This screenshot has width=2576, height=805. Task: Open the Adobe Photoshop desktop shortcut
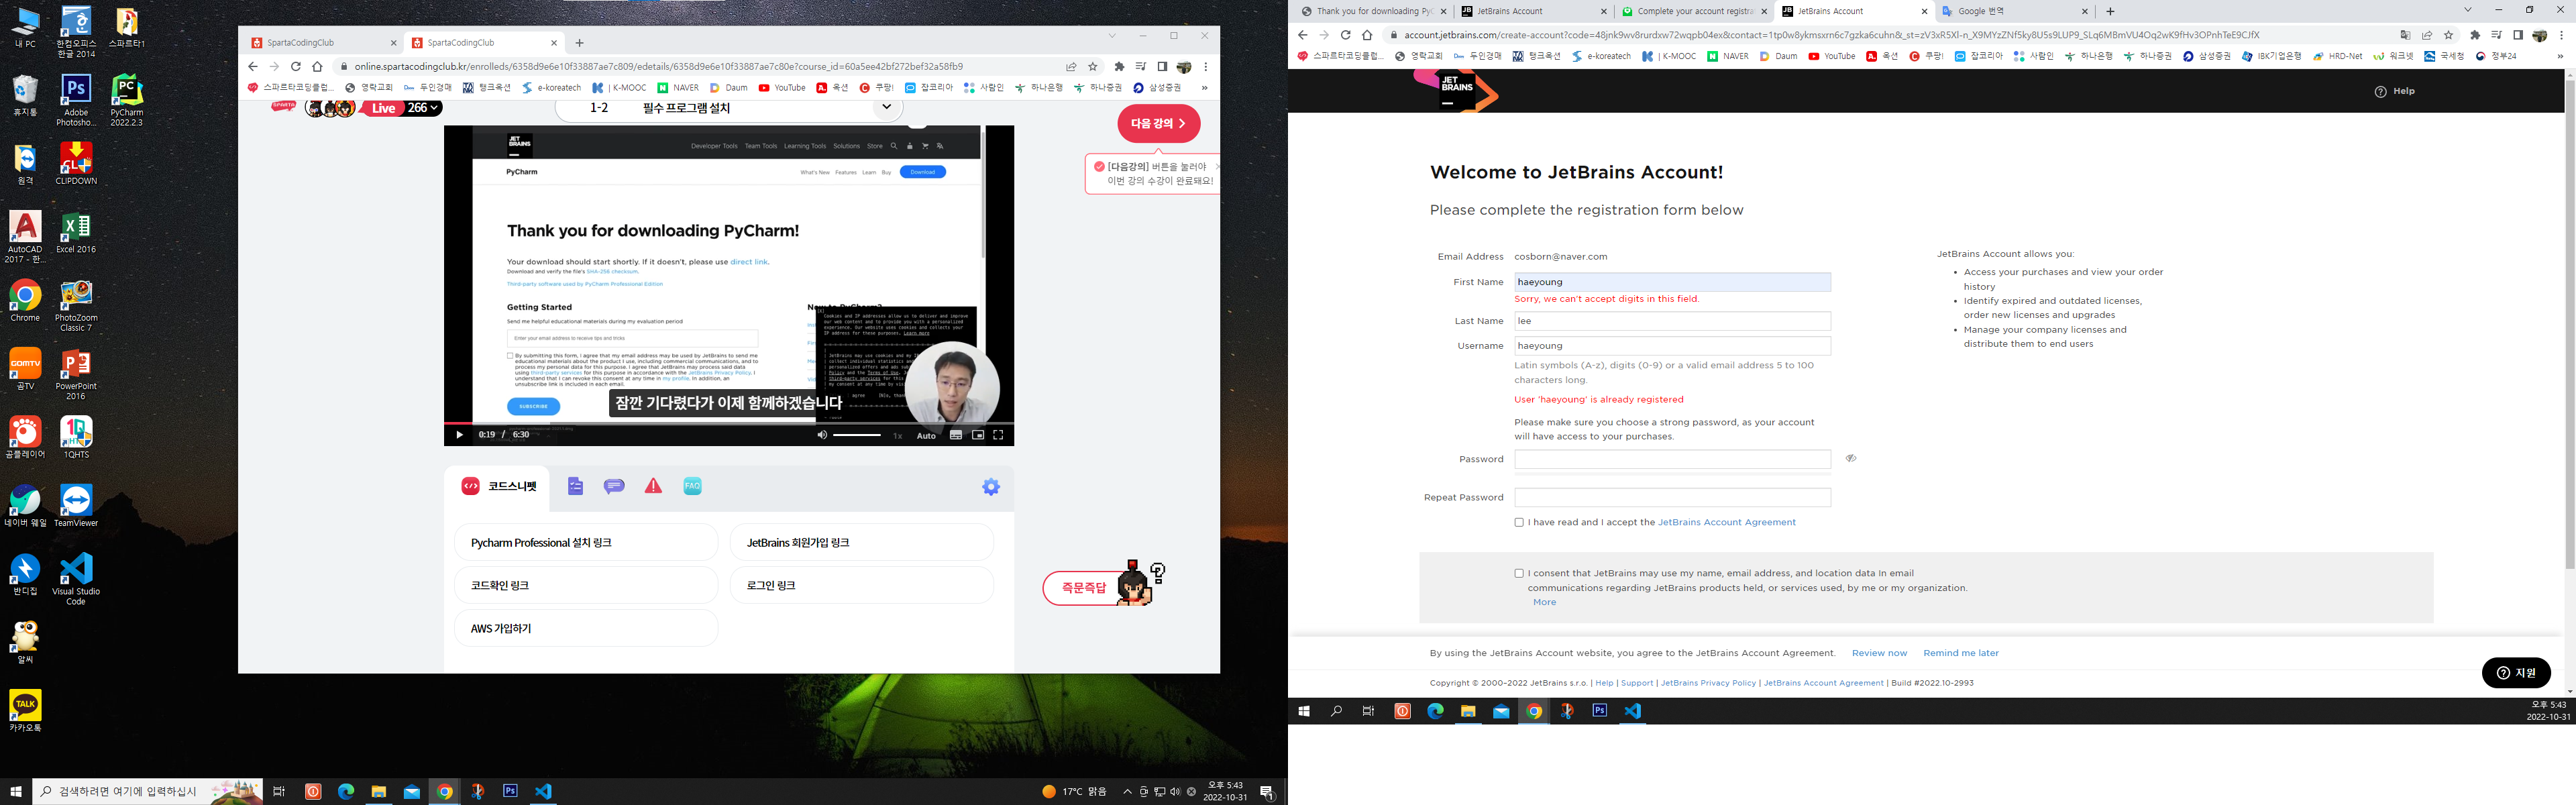(x=76, y=99)
